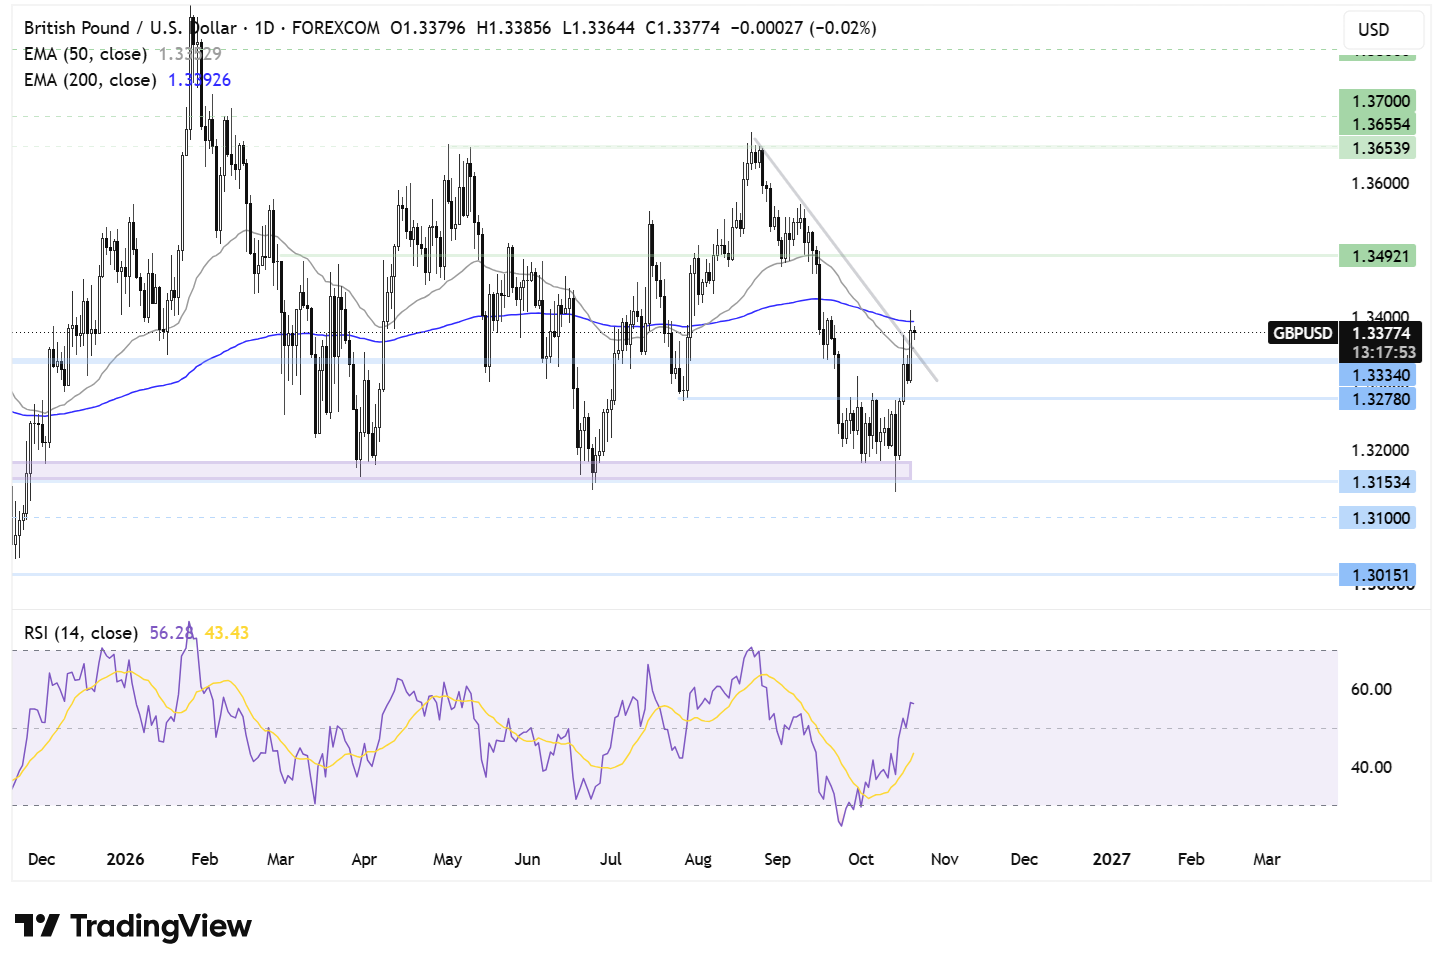Click the May label on time axis
This screenshot has width=1446, height=971.
click(x=447, y=859)
